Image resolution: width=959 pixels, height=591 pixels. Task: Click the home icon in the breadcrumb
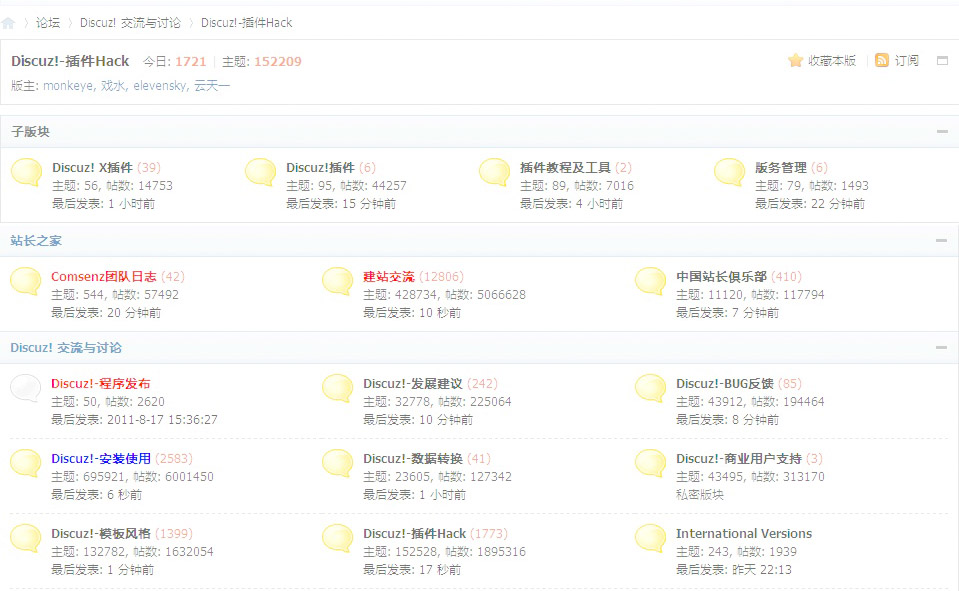pyautogui.click(x=9, y=23)
